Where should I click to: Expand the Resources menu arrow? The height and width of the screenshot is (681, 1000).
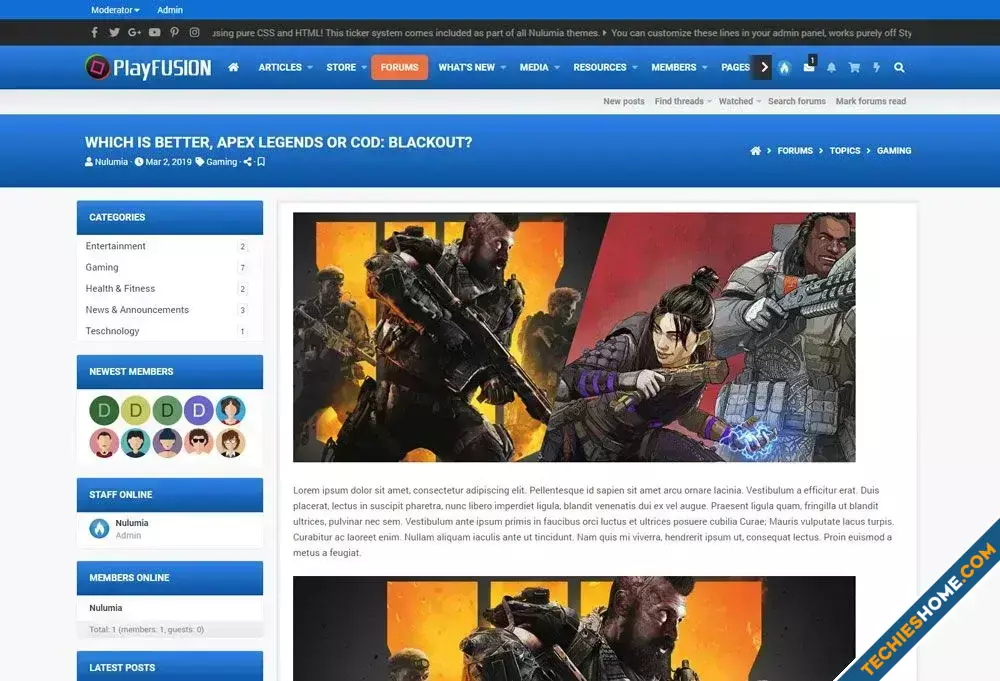pyautogui.click(x=635, y=67)
